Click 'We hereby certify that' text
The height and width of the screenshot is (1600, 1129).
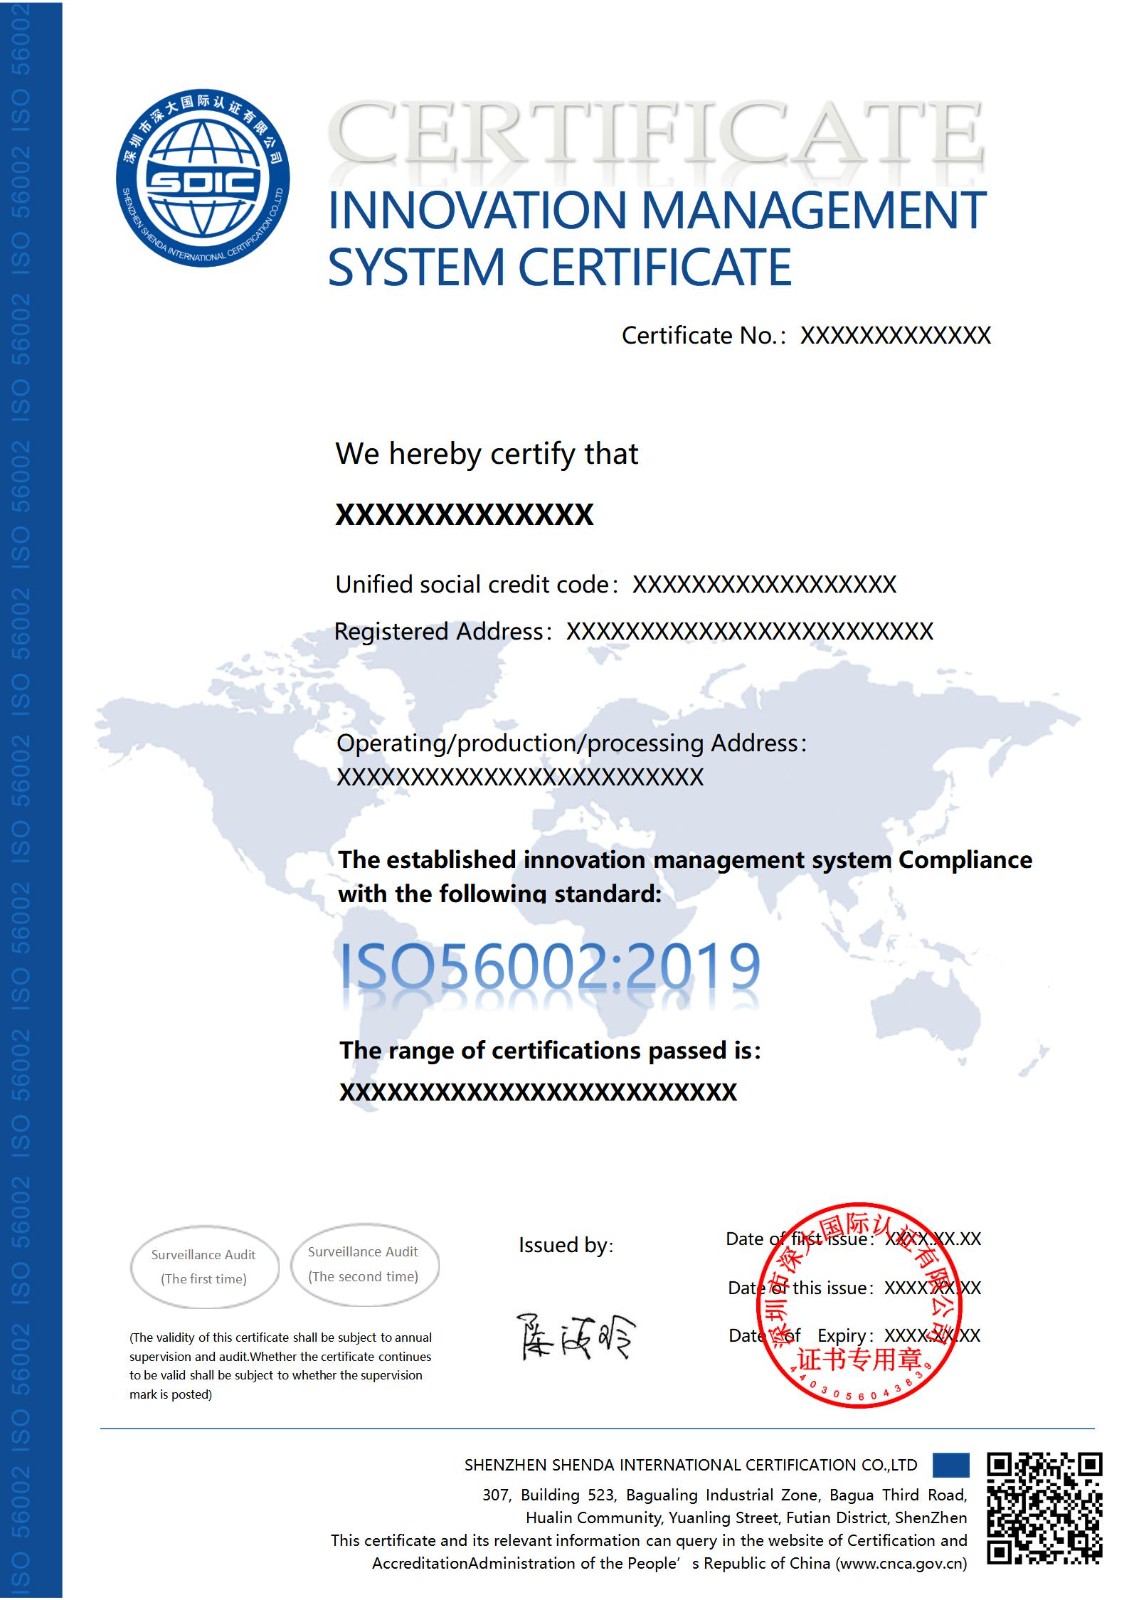tap(486, 454)
